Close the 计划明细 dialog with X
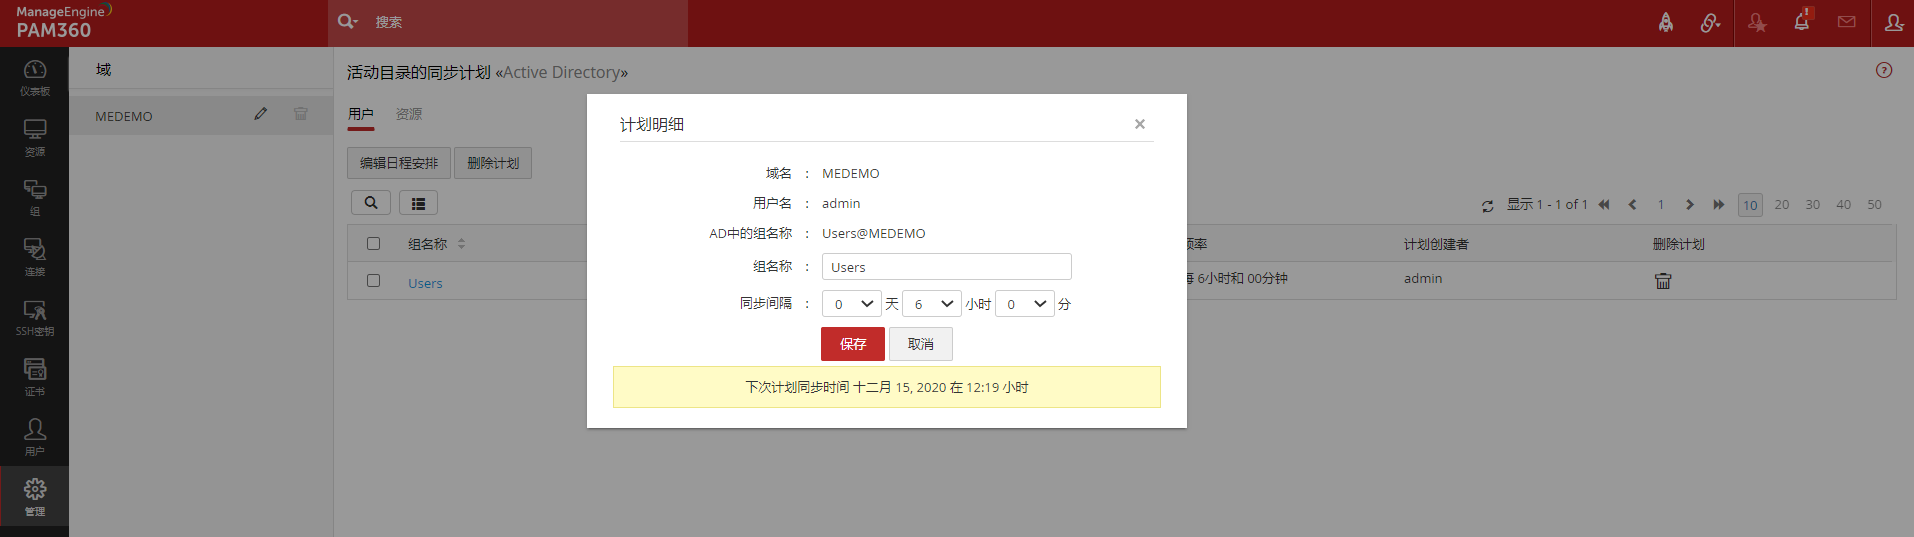1914x537 pixels. point(1140,124)
